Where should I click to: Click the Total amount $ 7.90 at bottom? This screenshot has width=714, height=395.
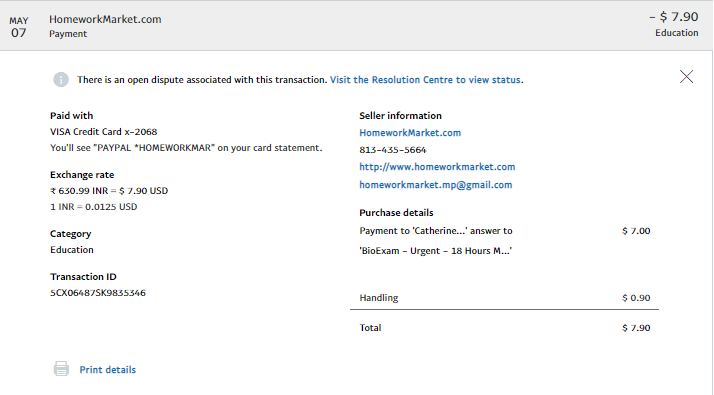point(636,328)
